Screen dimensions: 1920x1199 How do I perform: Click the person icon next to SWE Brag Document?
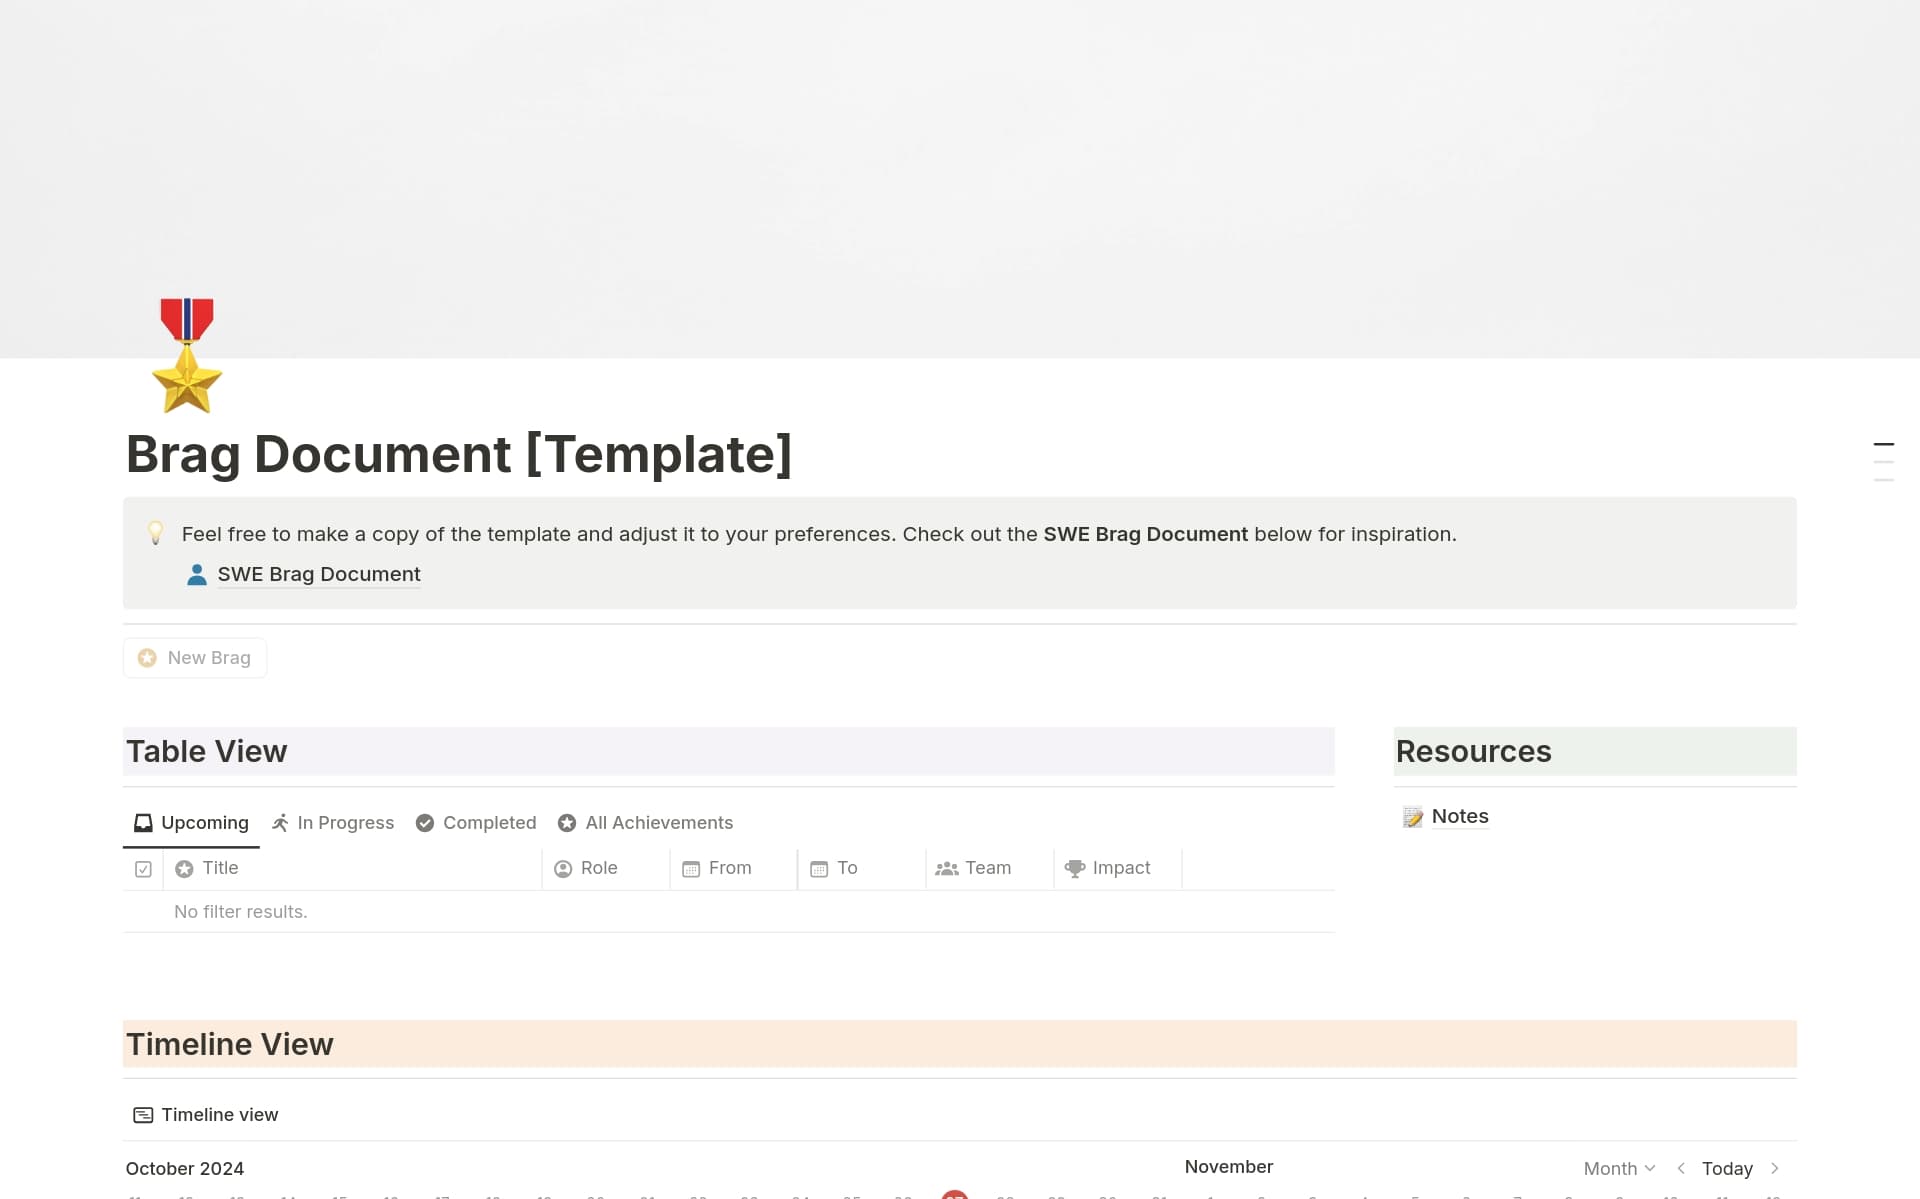coord(196,574)
